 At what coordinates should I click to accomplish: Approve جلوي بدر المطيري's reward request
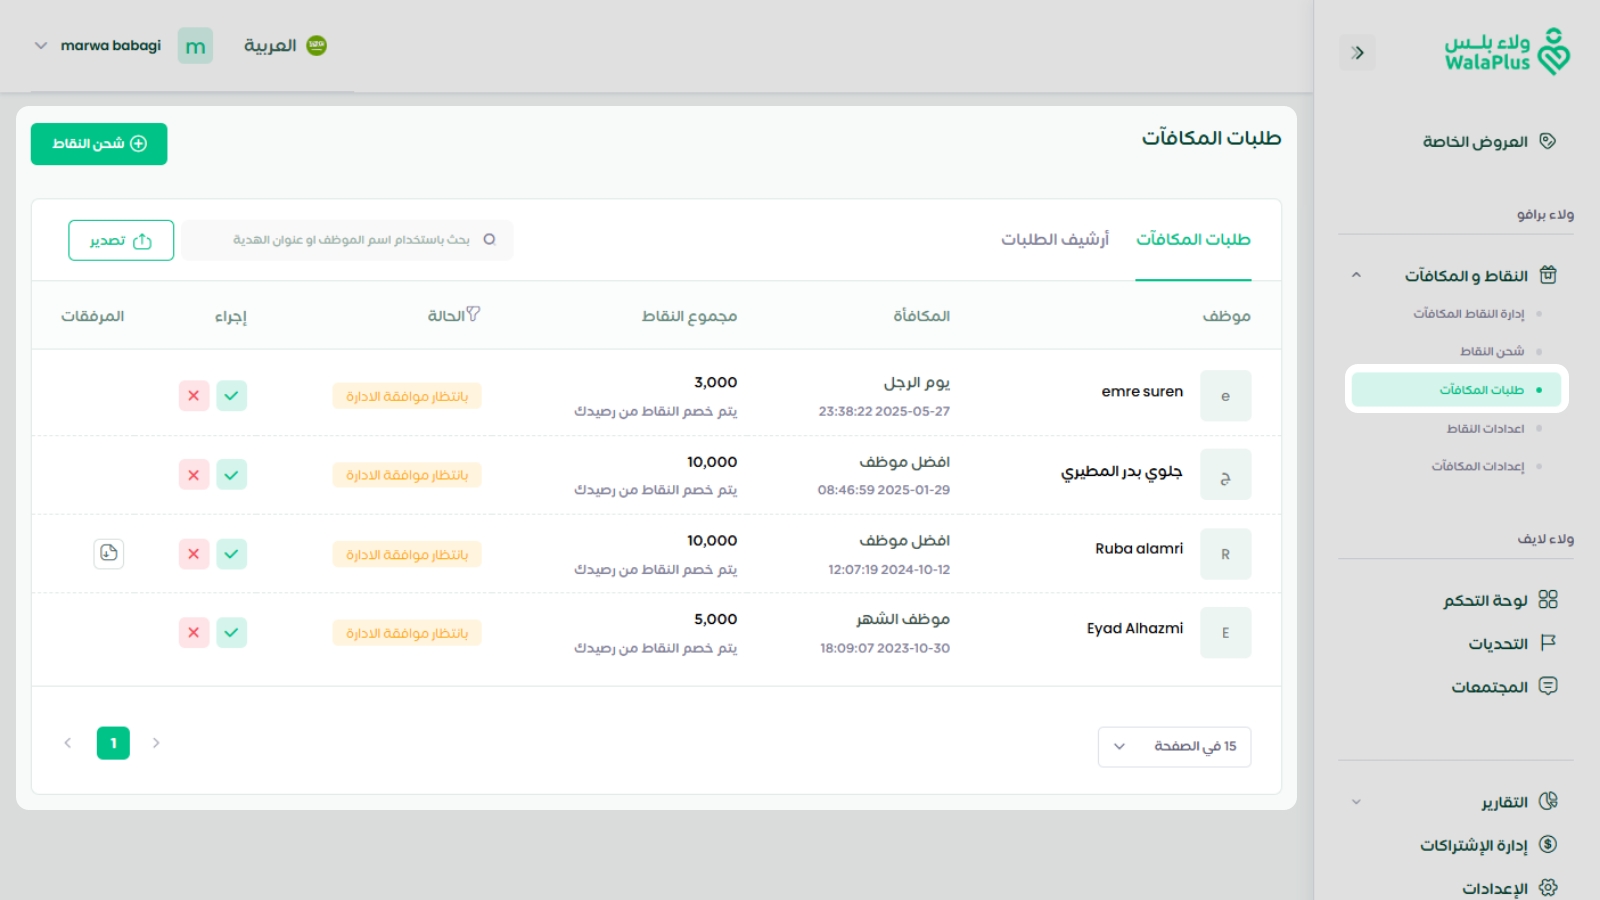click(232, 474)
